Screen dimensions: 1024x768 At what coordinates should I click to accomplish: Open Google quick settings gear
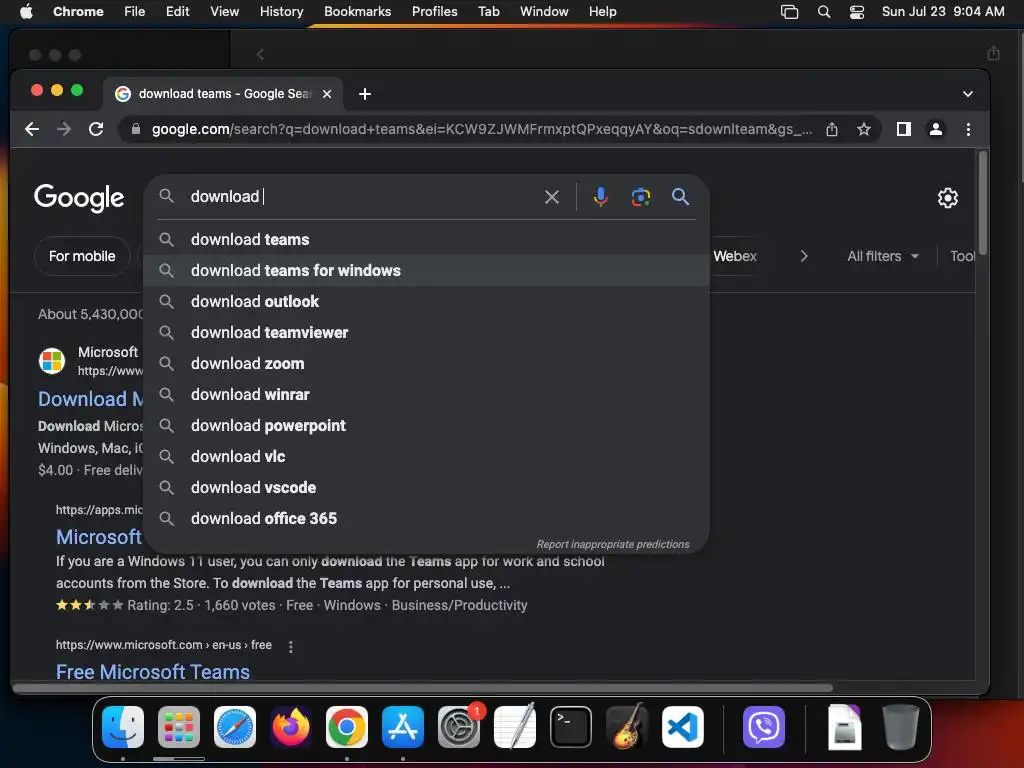(948, 198)
